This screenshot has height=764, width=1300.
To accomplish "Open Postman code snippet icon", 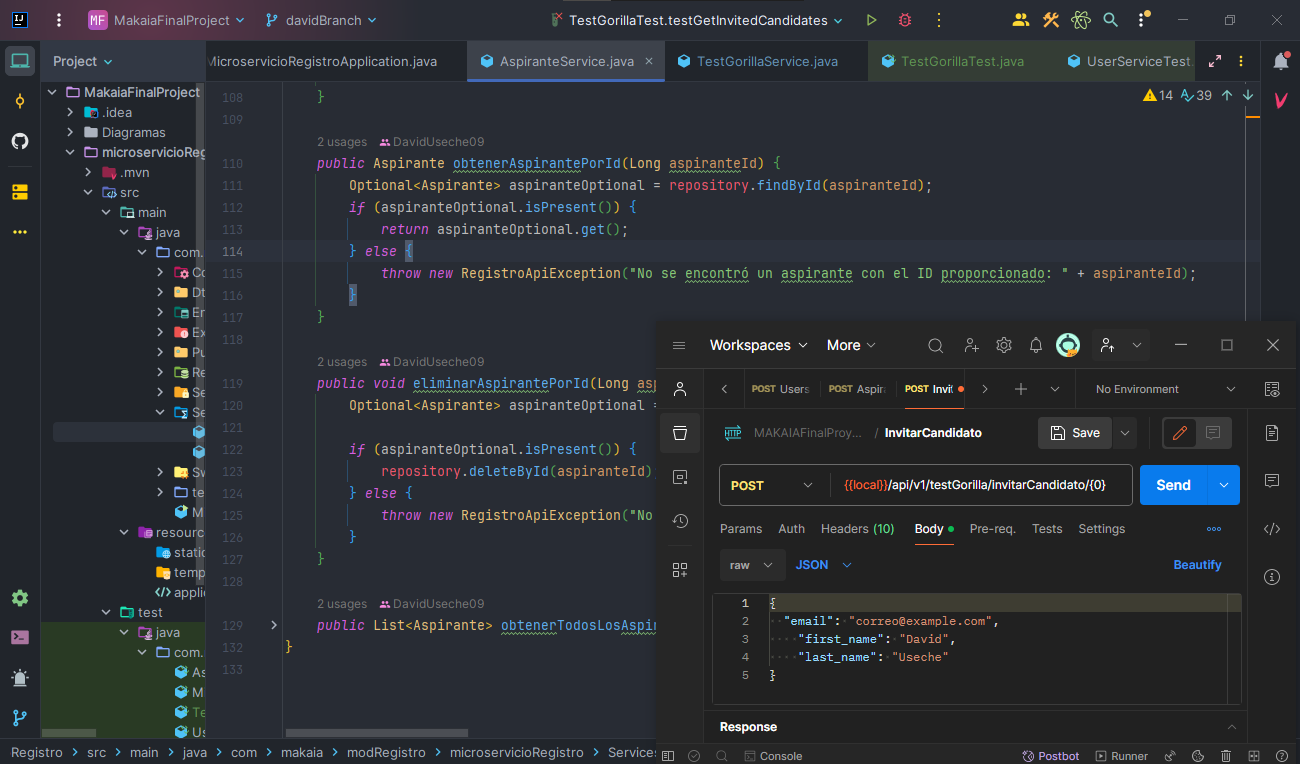I will (1272, 529).
